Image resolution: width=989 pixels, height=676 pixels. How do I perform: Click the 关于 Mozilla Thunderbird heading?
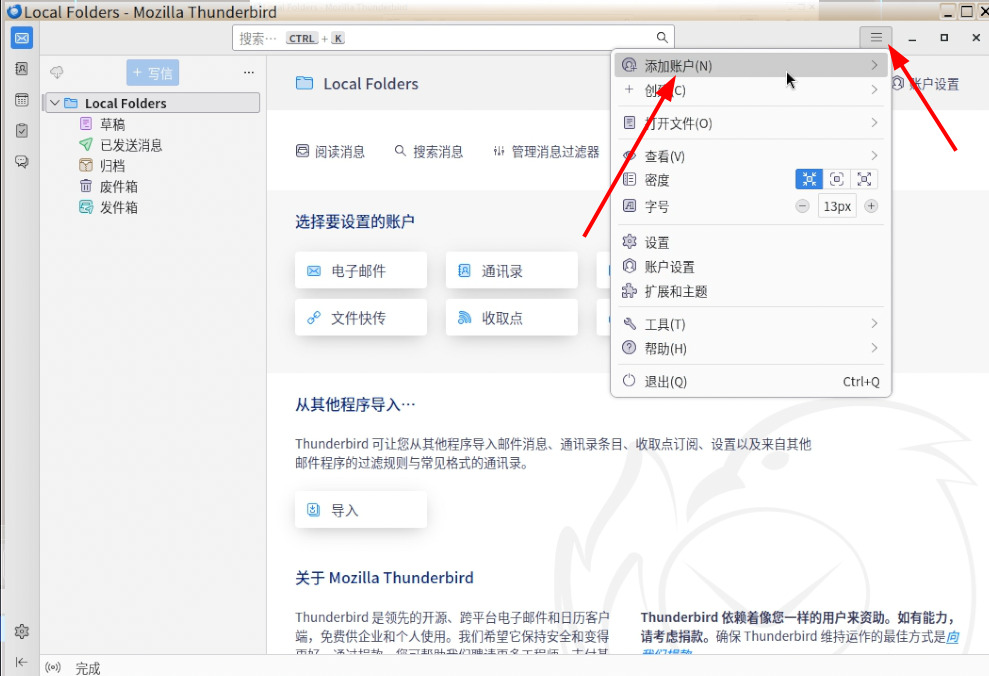384,577
